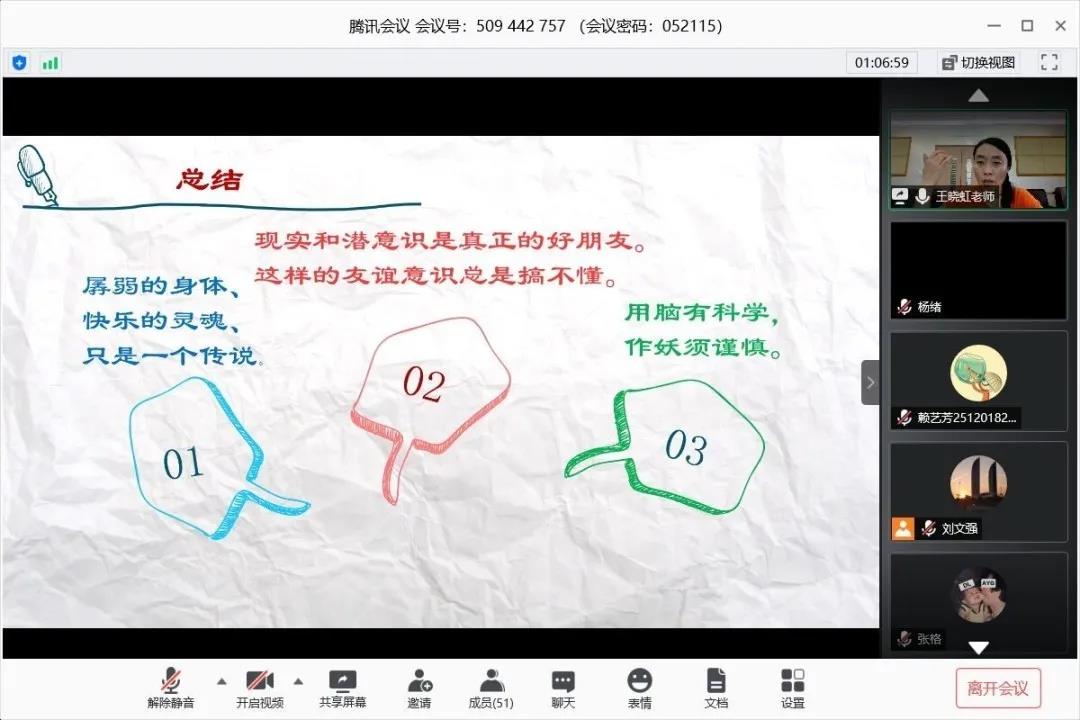Collapse the participant video sidebar

click(870, 382)
